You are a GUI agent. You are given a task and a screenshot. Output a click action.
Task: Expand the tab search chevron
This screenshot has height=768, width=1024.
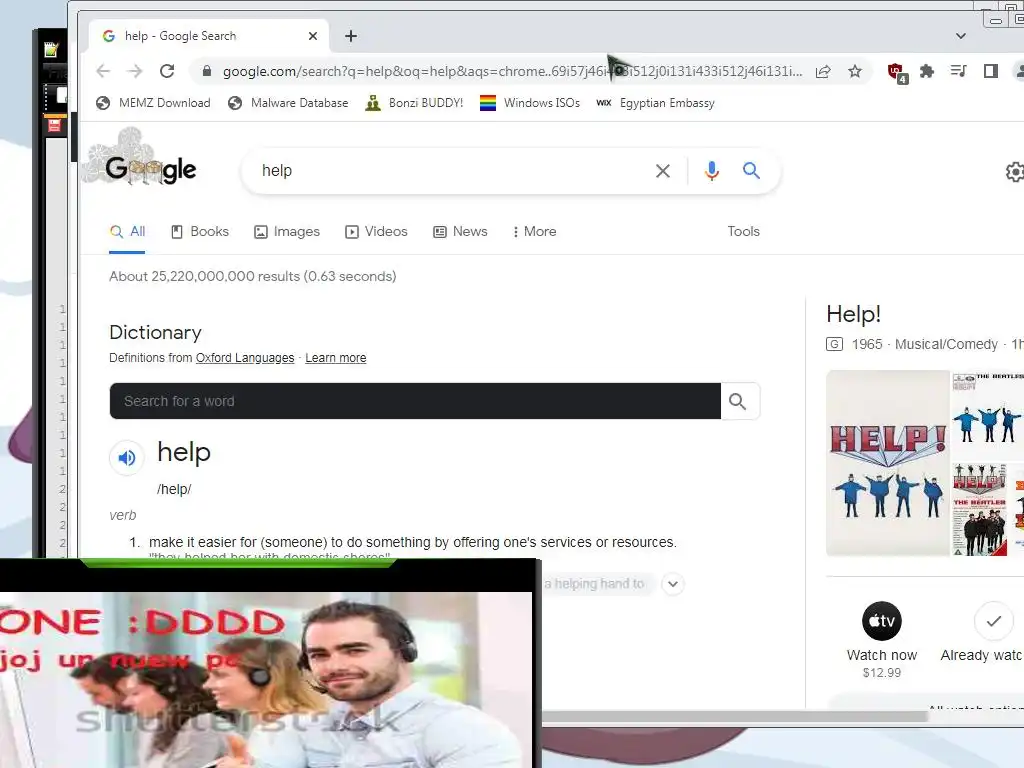click(961, 36)
